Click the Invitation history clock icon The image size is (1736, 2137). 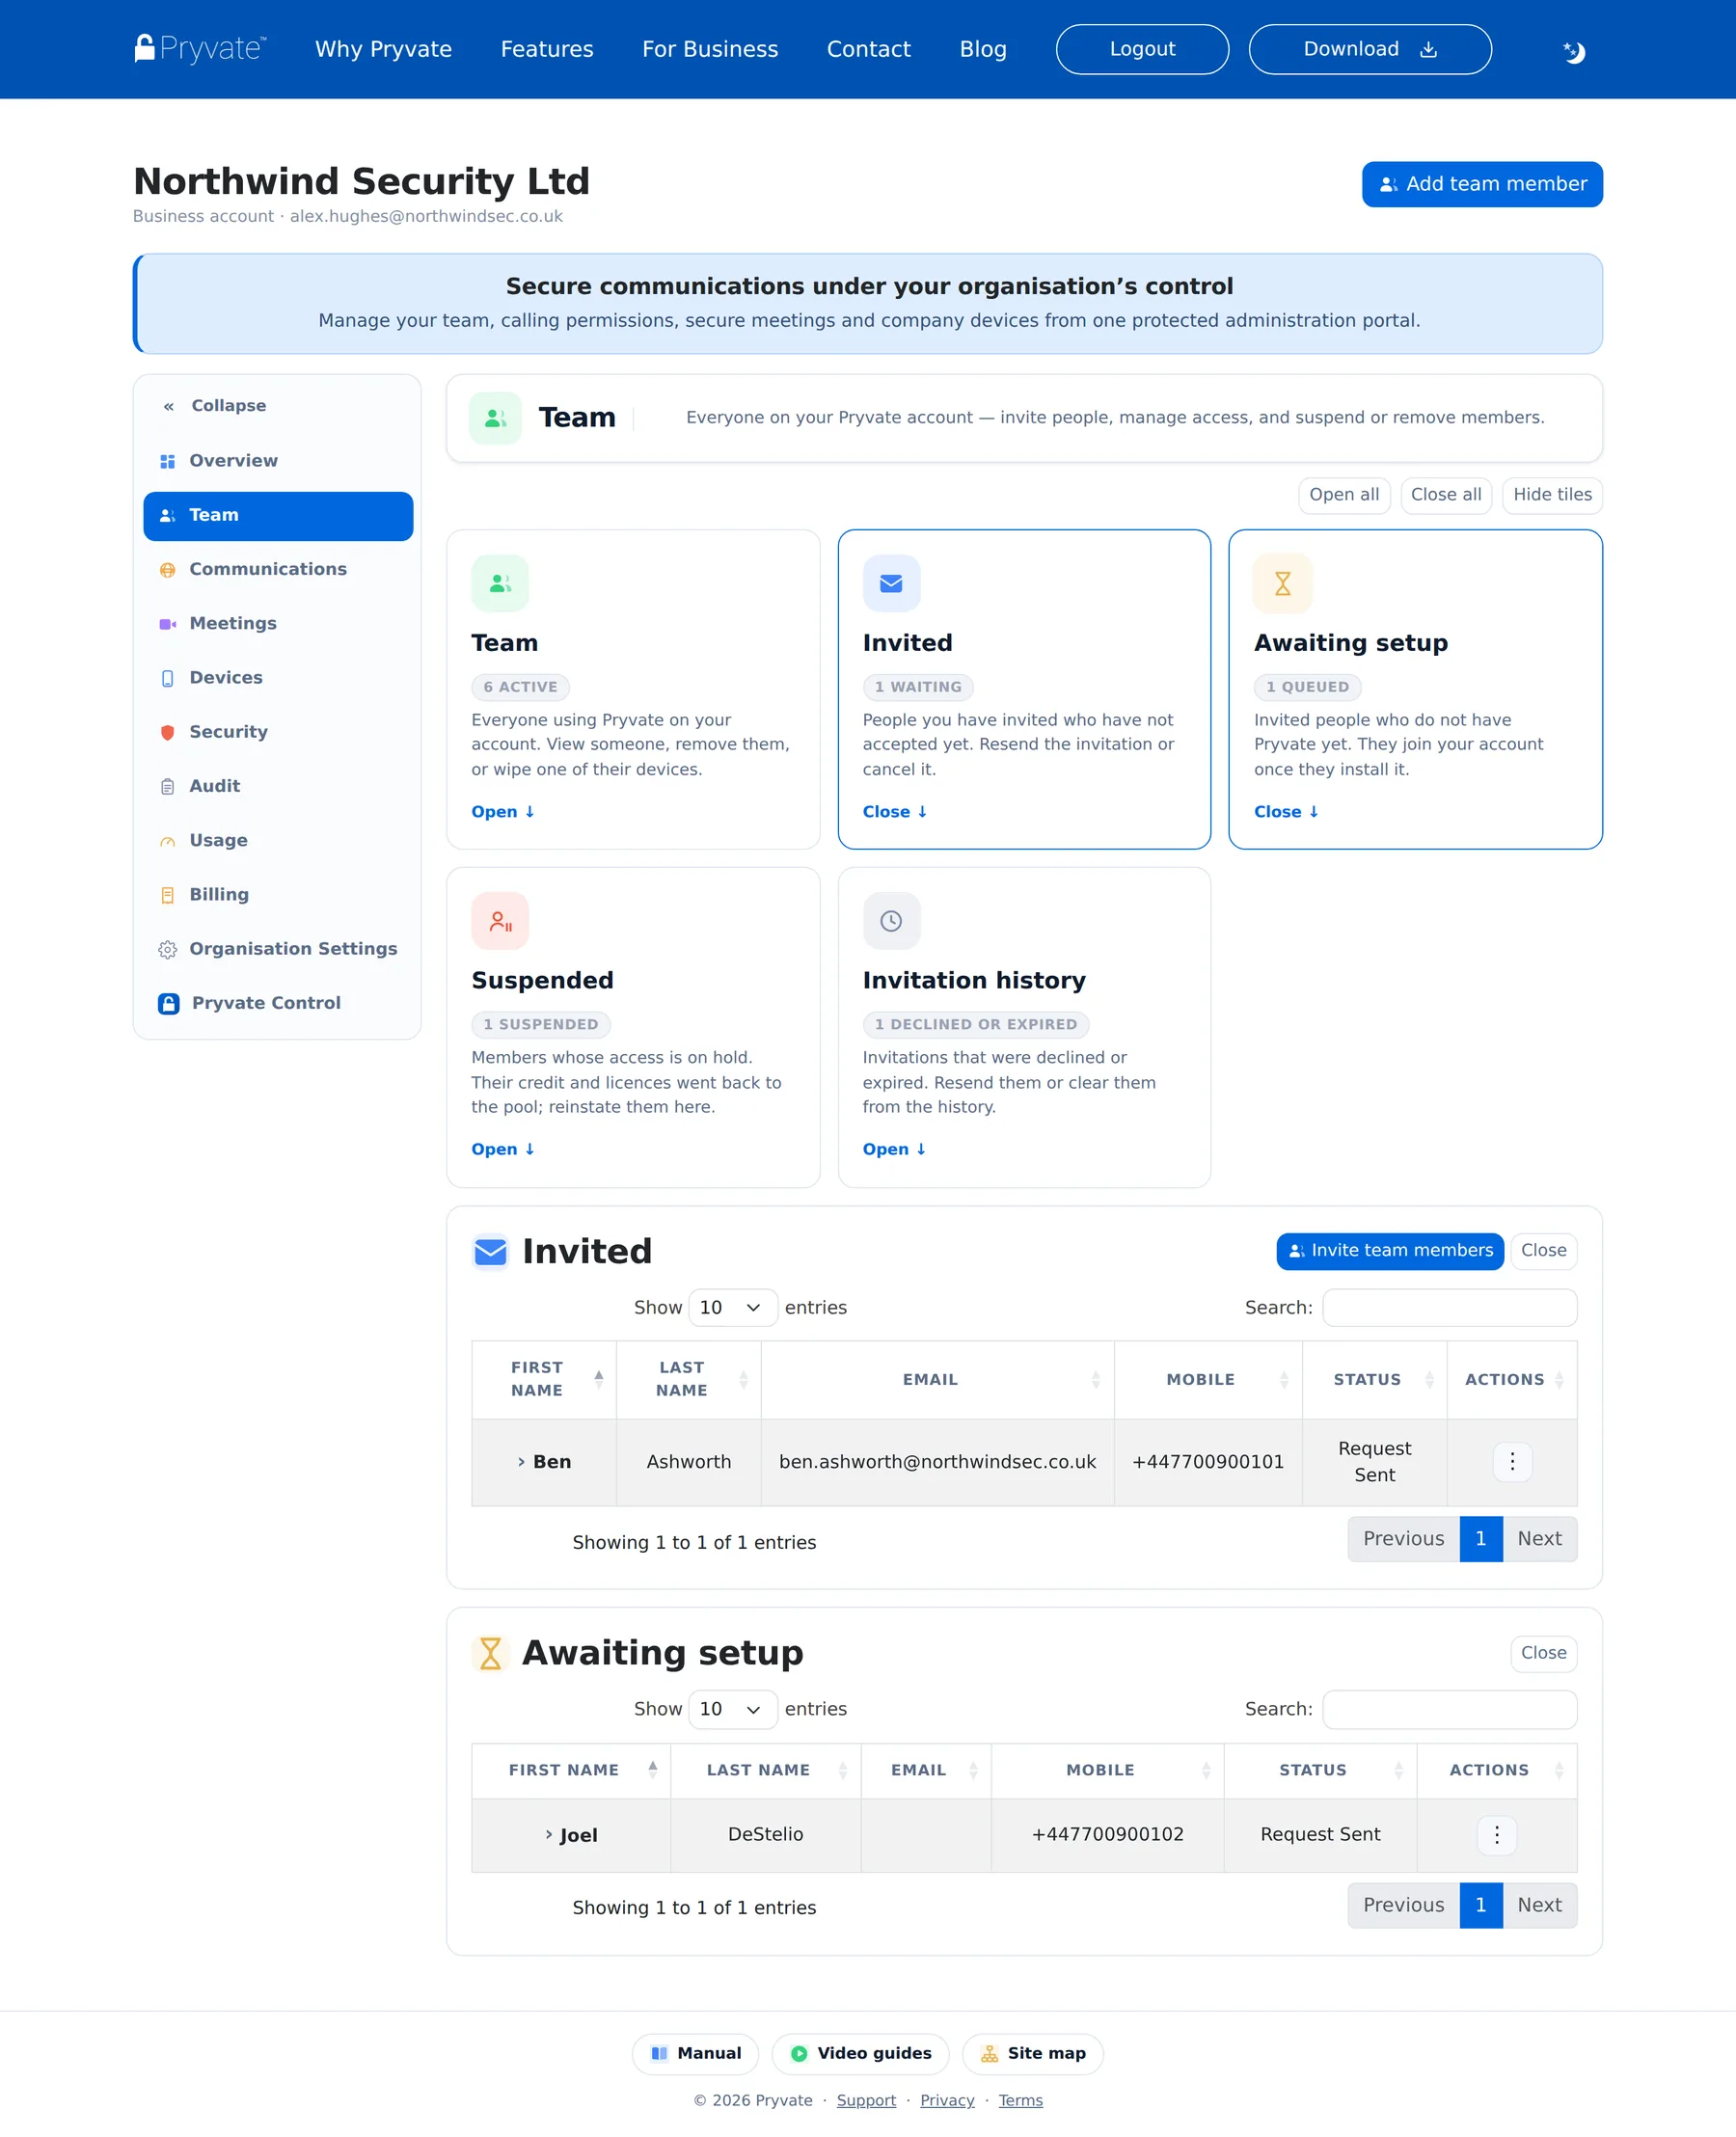point(891,920)
